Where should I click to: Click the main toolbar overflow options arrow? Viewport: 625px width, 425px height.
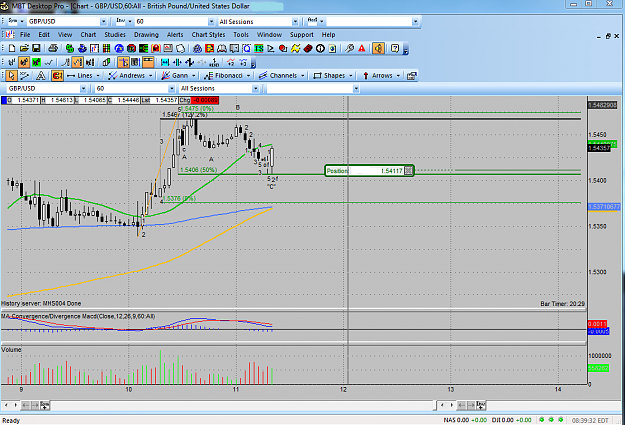[406, 50]
